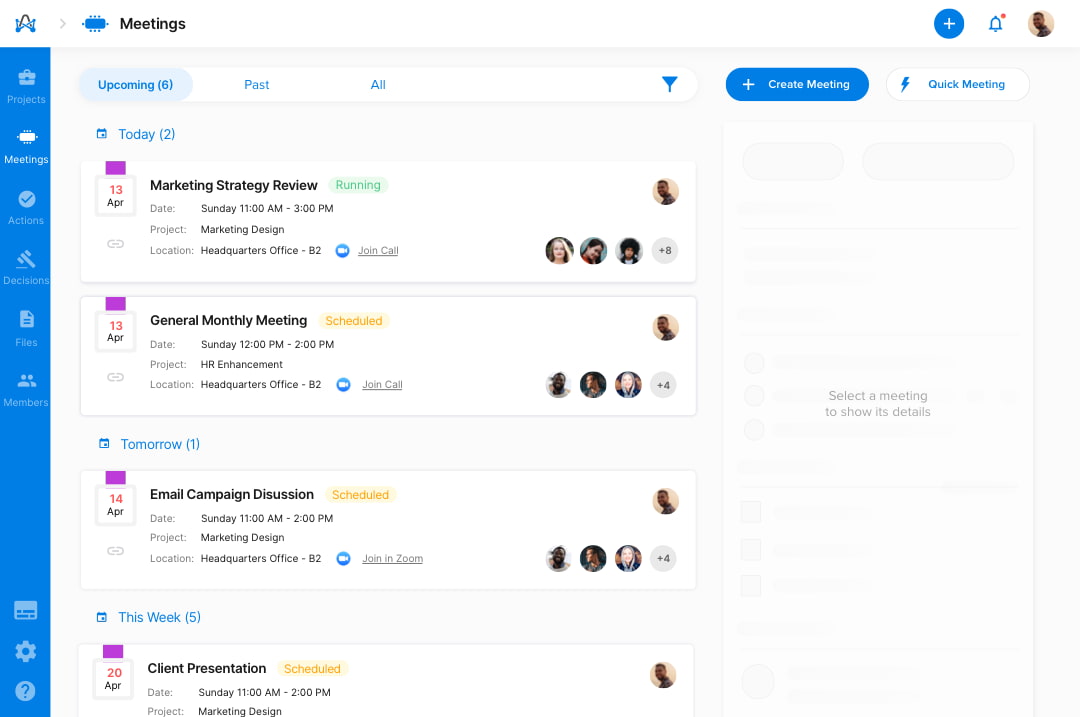Open the Files sidebar section
Viewport: 1080px width, 717px height.
(26, 329)
